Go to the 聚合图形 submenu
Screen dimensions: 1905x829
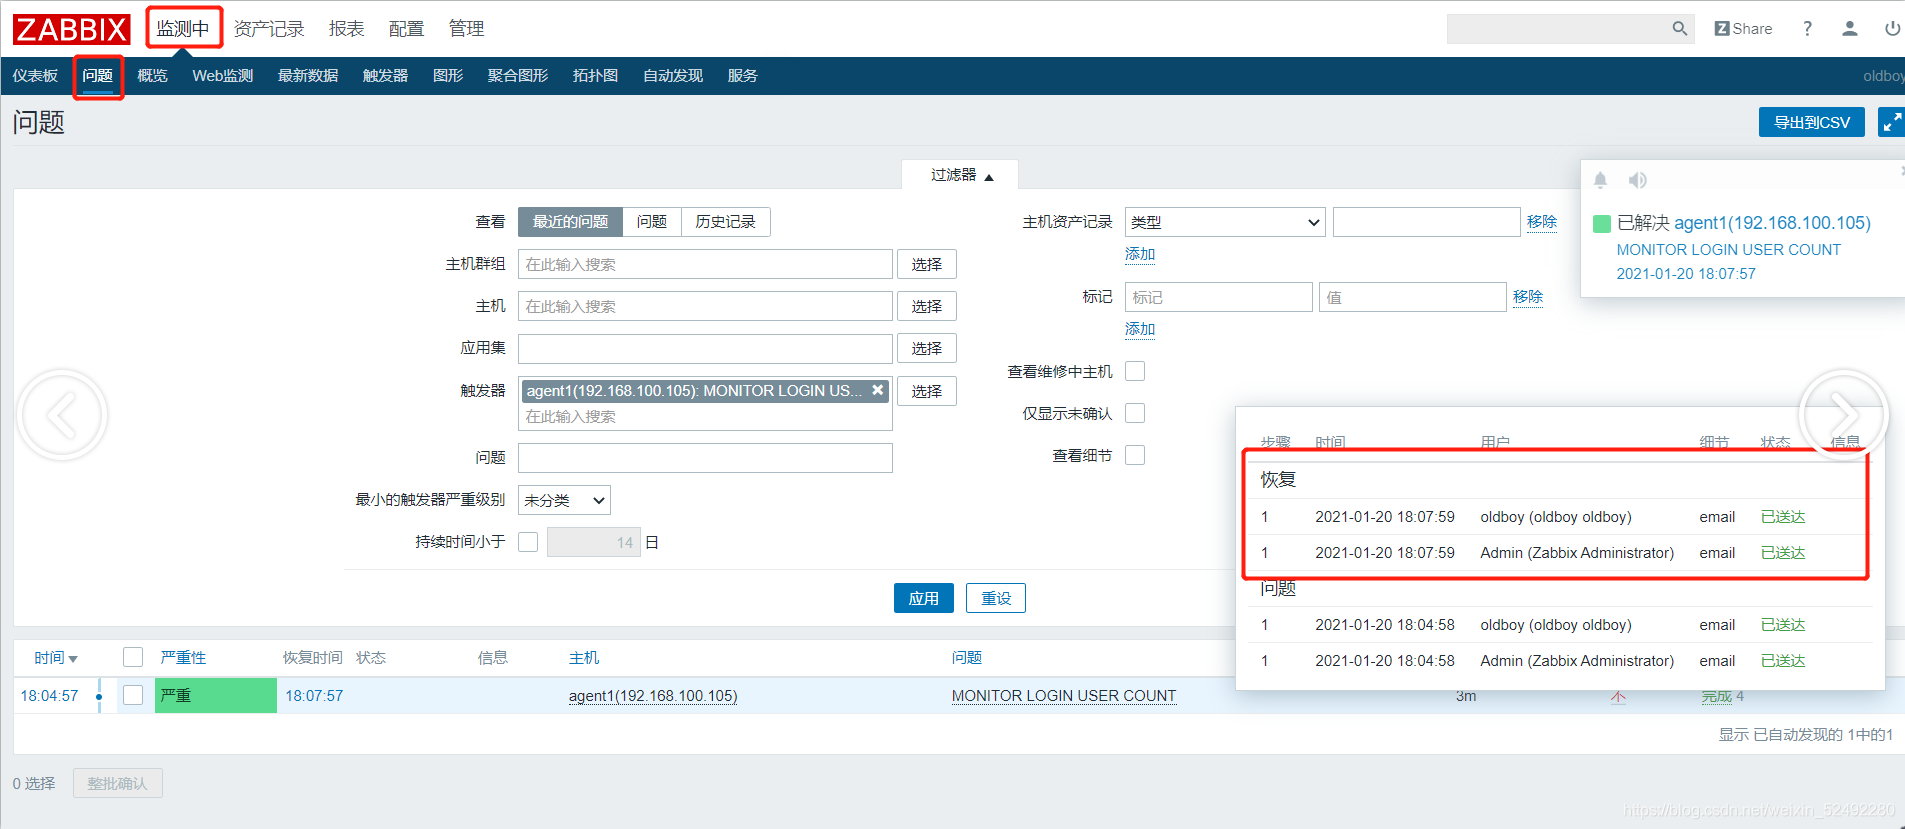click(518, 76)
